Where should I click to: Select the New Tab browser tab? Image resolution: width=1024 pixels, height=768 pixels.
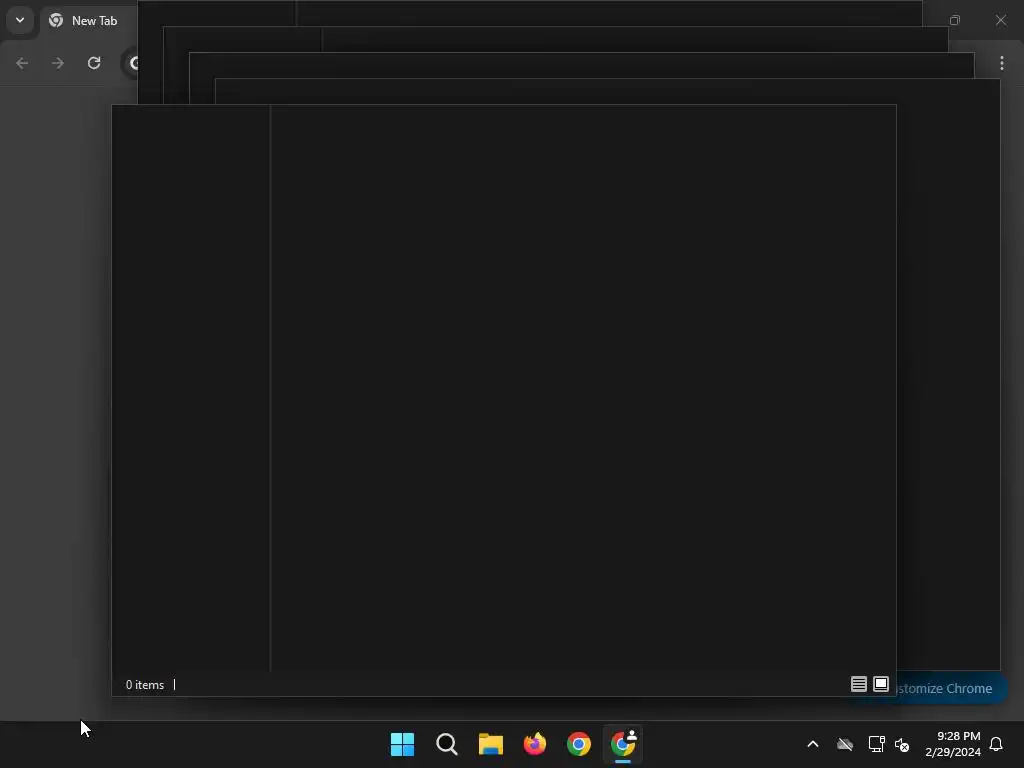(88, 21)
